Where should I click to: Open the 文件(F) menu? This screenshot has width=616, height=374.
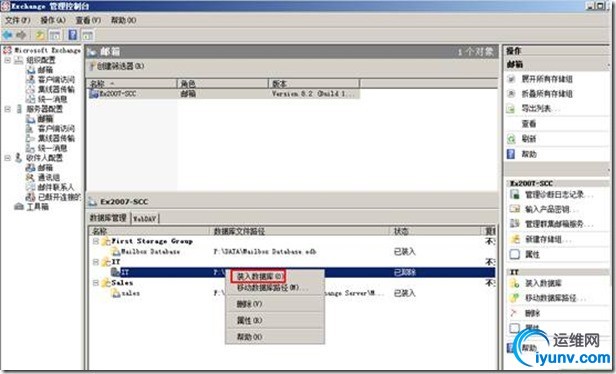click(x=18, y=20)
